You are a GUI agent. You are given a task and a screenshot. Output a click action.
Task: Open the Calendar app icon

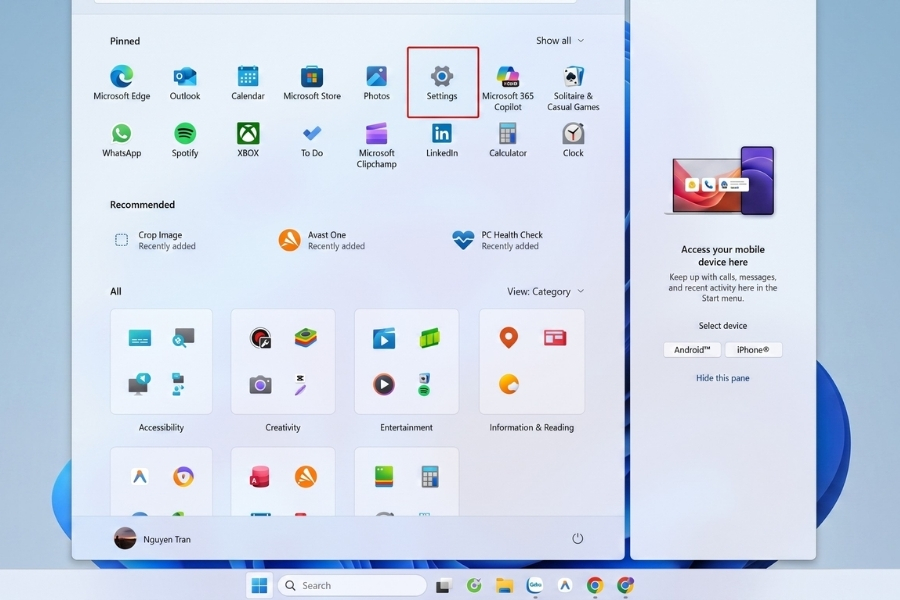click(248, 83)
